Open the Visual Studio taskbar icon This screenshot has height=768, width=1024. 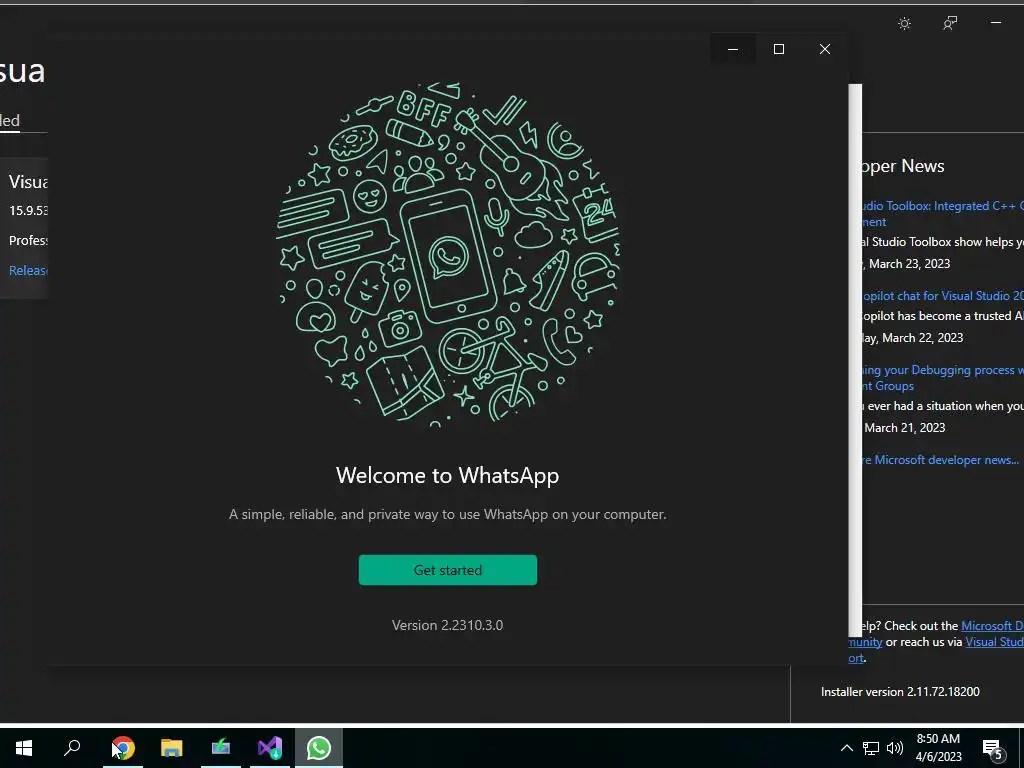[270, 748]
